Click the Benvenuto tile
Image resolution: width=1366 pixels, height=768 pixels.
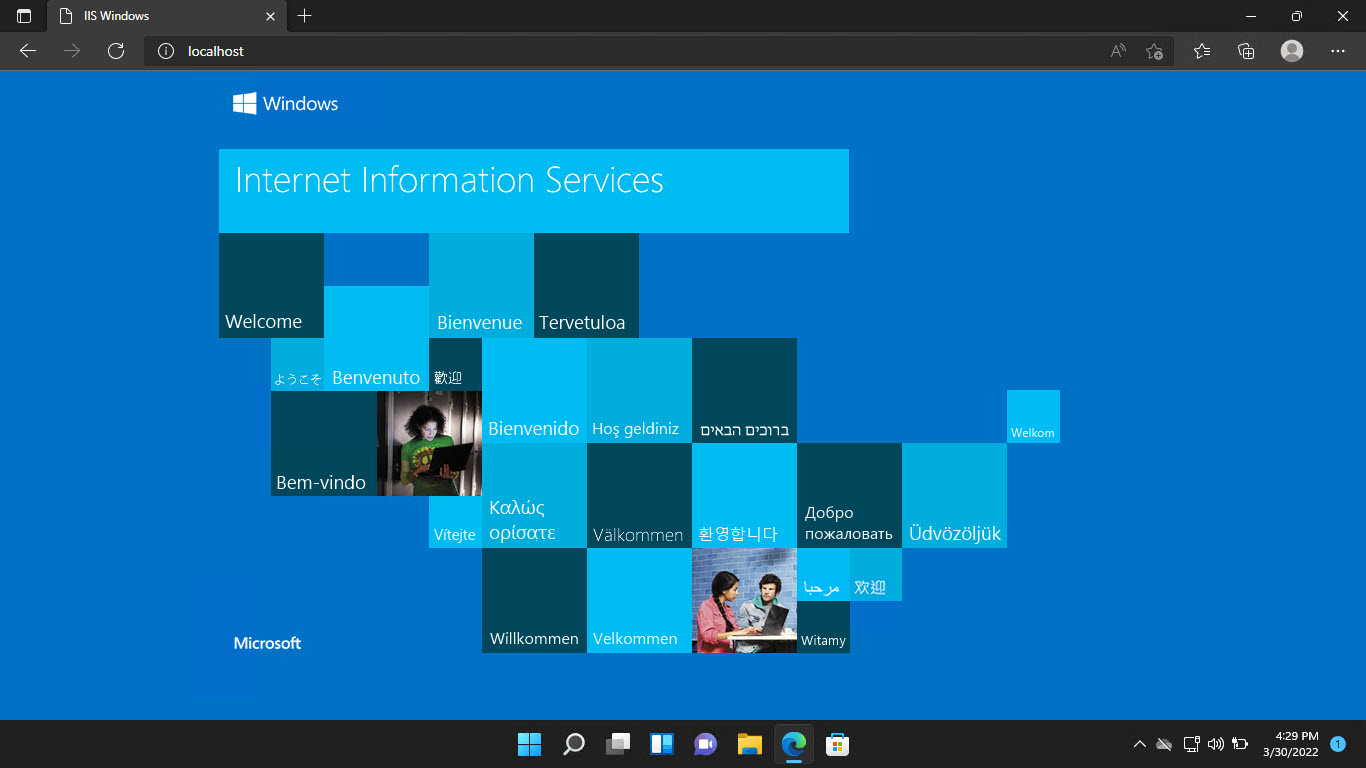(376, 338)
